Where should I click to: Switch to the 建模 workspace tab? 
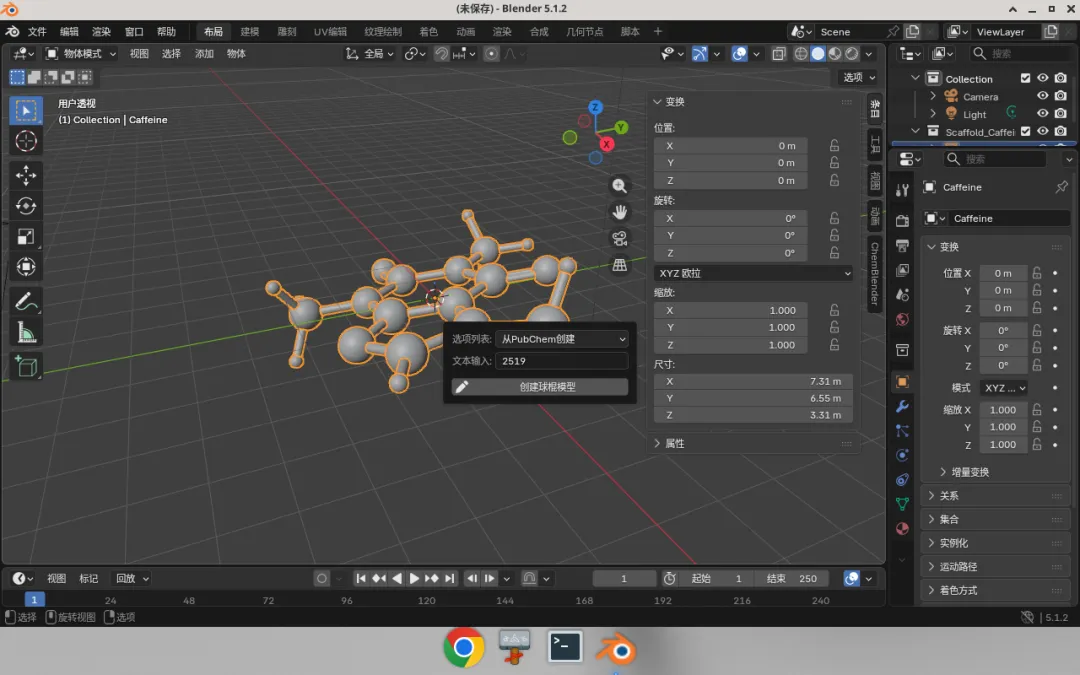(249, 32)
